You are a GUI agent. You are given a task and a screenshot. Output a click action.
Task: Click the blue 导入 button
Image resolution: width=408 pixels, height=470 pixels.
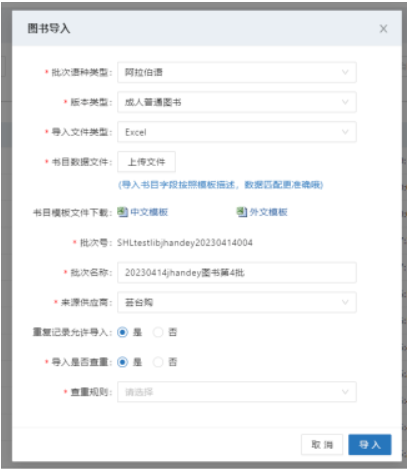[x=370, y=444]
